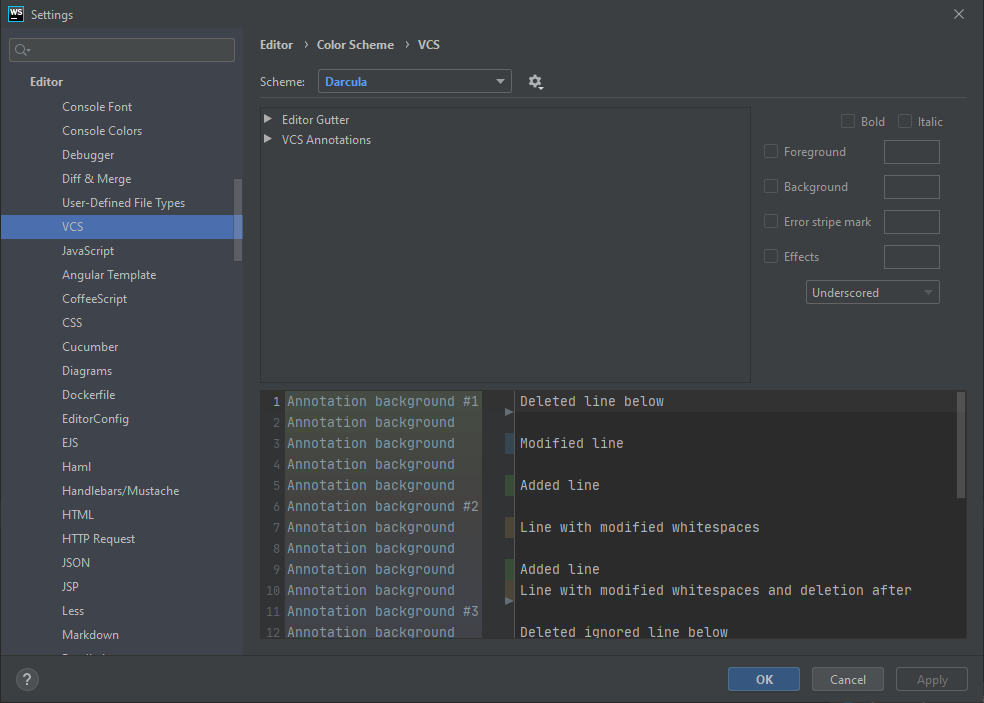
Task: Toggle the Foreground checkbox
Action: click(771, 152)
